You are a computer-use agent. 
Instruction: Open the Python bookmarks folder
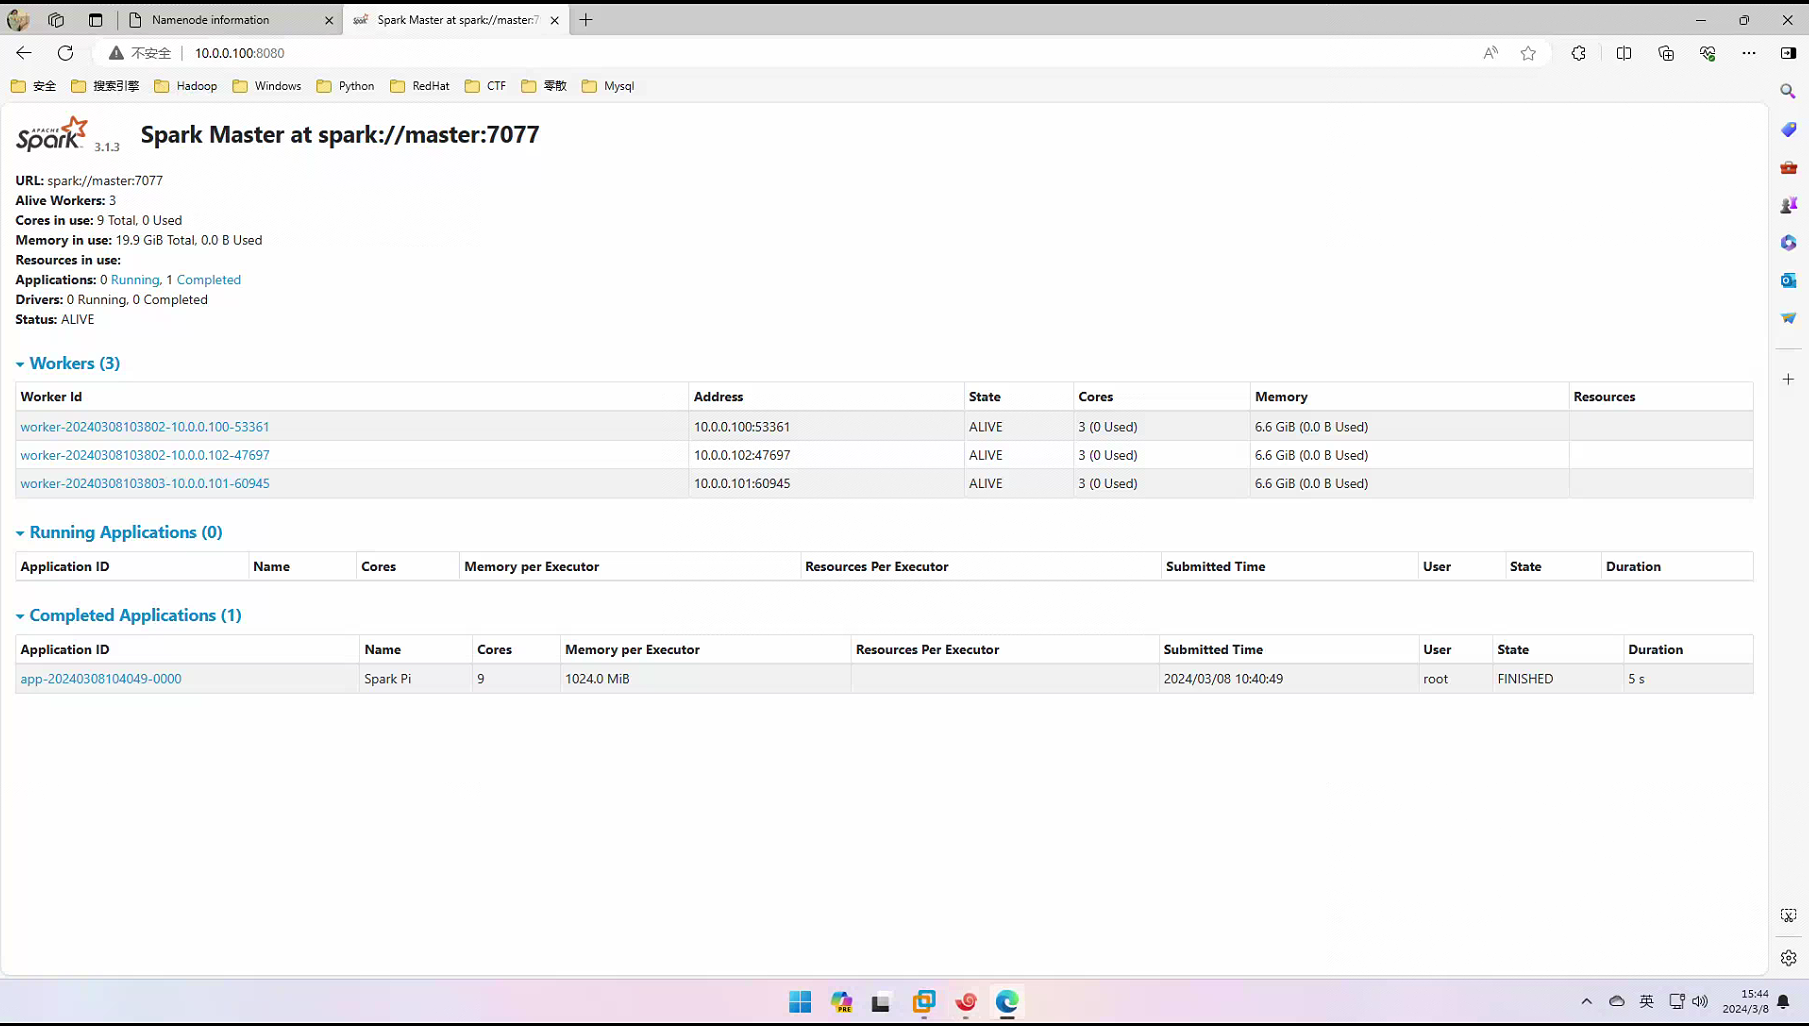coord(345,86)
